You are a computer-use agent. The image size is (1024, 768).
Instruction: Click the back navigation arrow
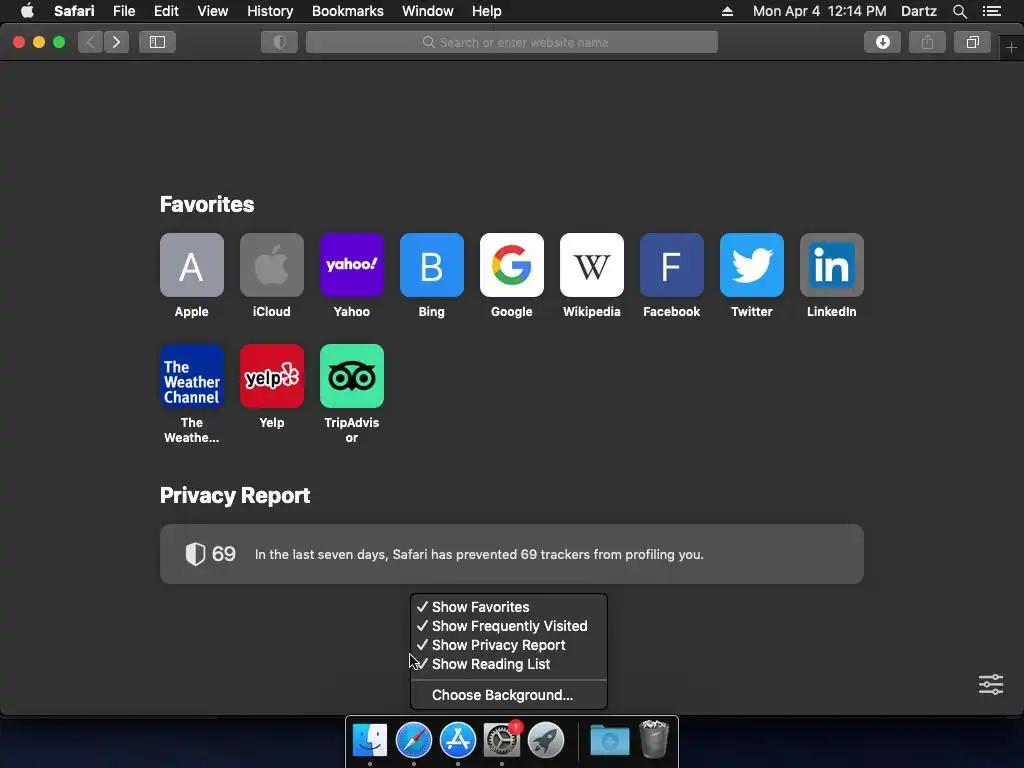[91, 42]
